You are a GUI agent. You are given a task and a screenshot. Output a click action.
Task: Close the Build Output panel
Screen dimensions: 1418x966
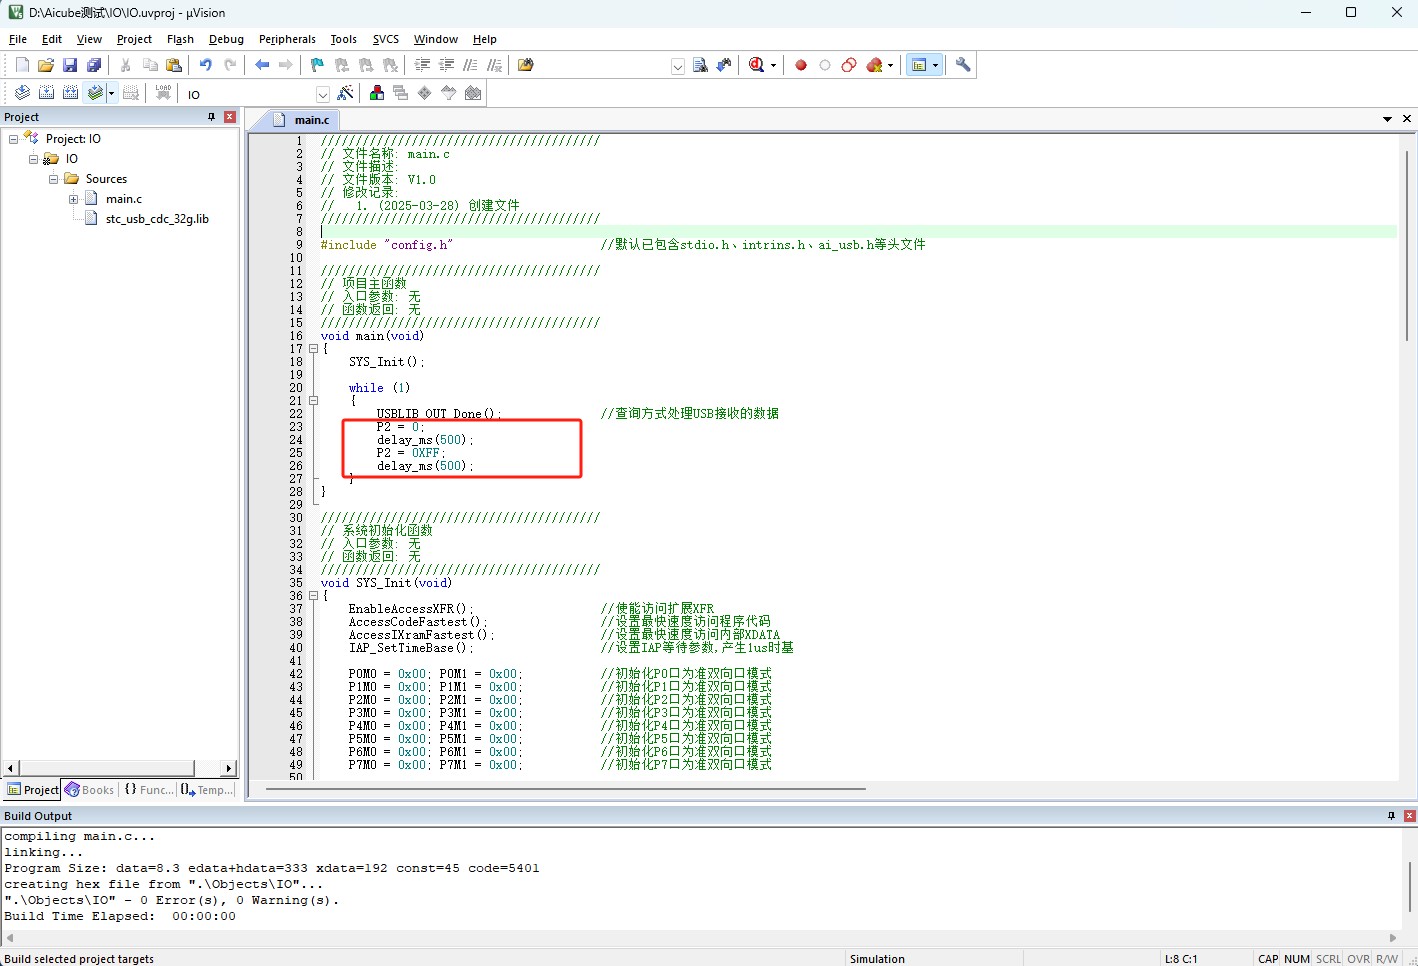(x=1409, y=816)
